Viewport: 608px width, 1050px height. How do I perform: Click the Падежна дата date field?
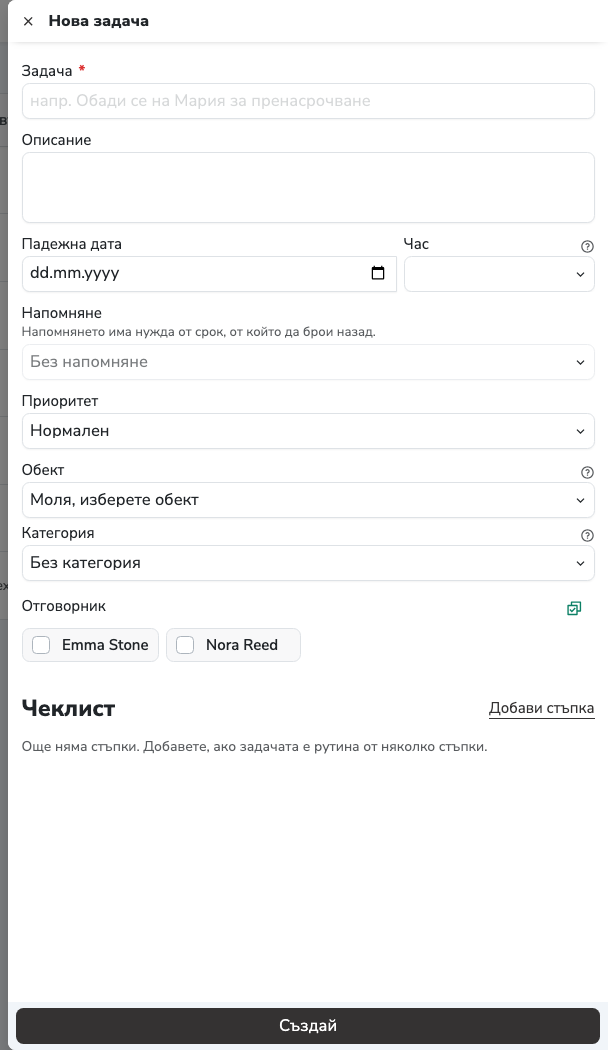(209, 274)
